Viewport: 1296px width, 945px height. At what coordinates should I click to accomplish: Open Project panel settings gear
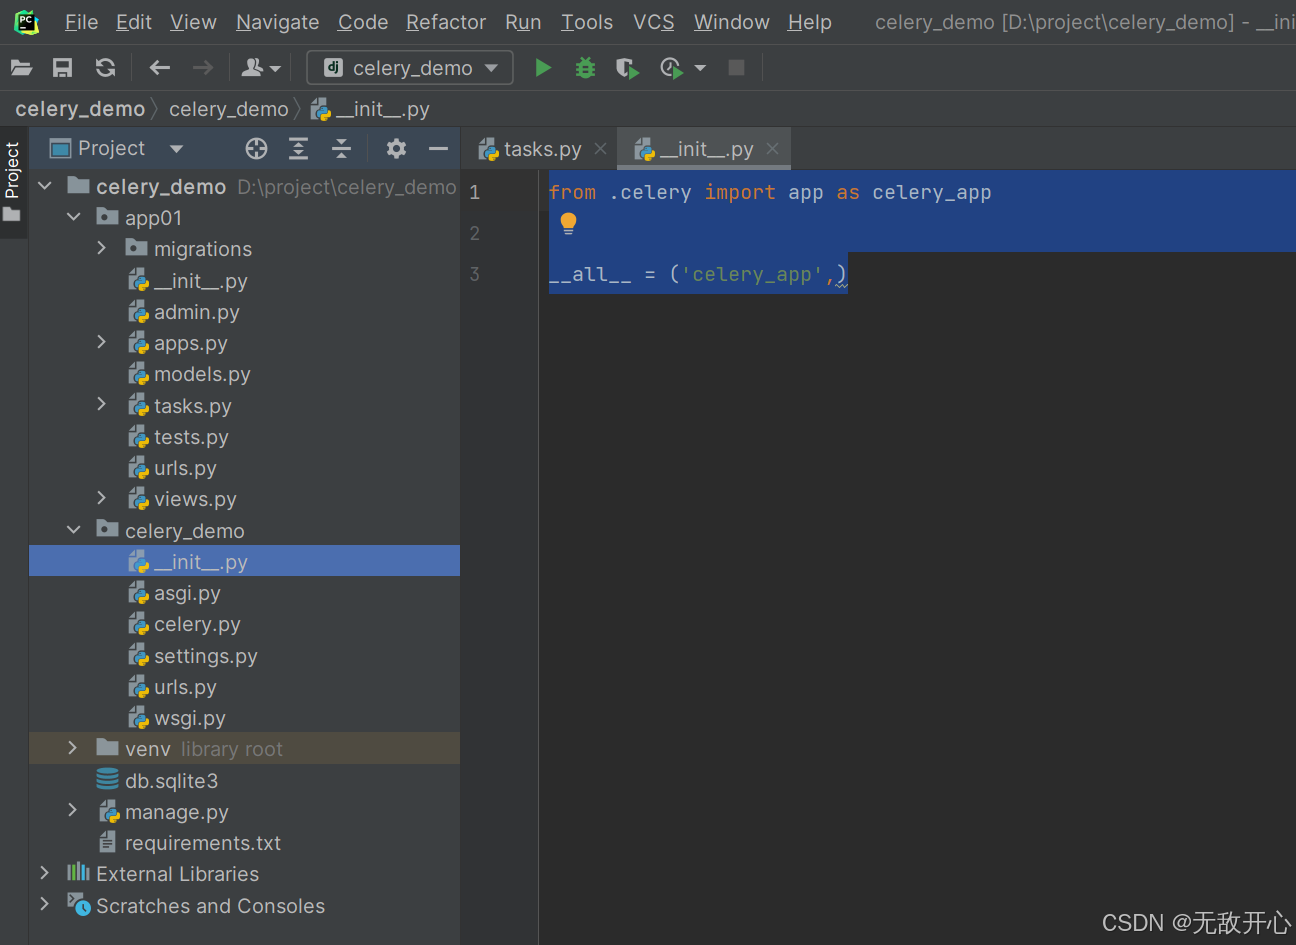(396, 149)
